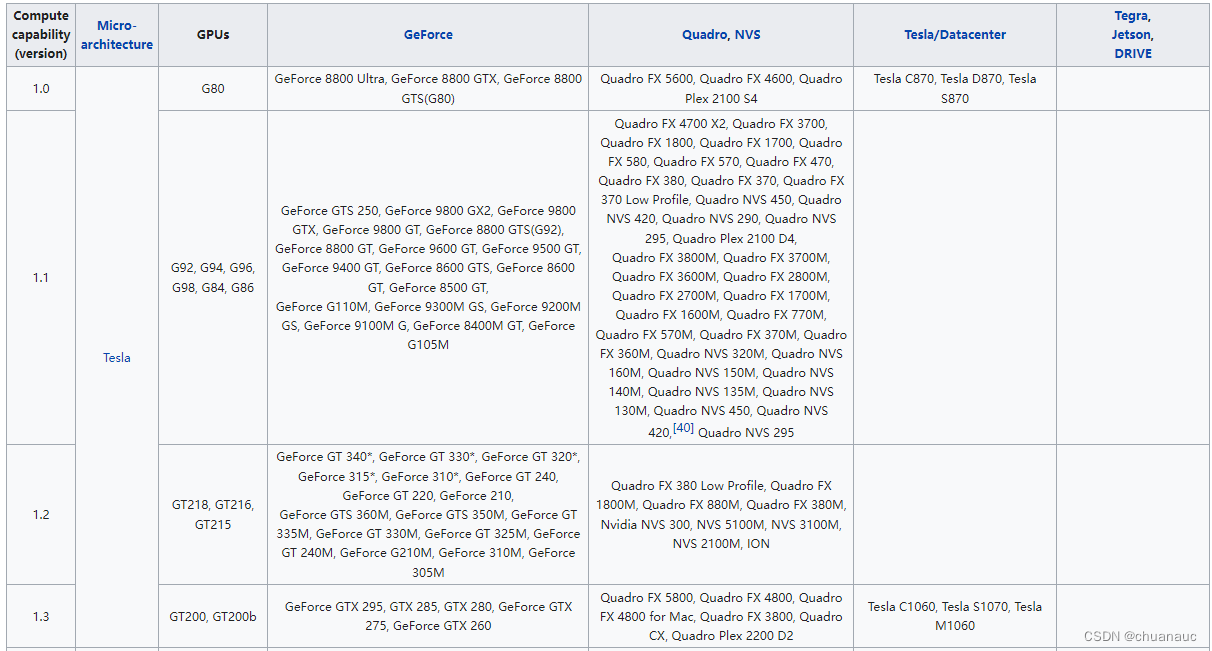
Task: Open footnote reference 40
Action: click(683, 428)
